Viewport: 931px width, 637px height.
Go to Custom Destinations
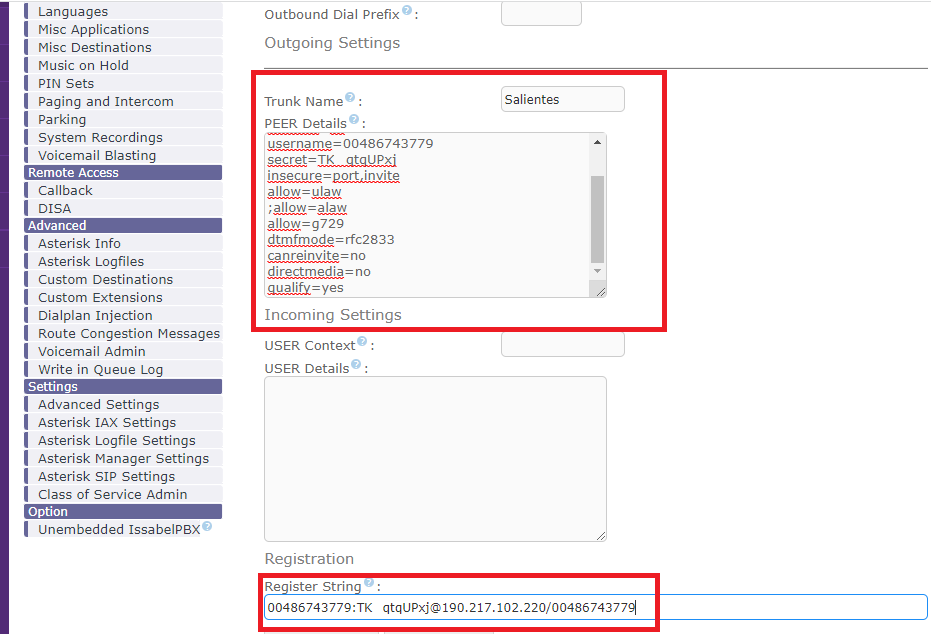point(124,279)
